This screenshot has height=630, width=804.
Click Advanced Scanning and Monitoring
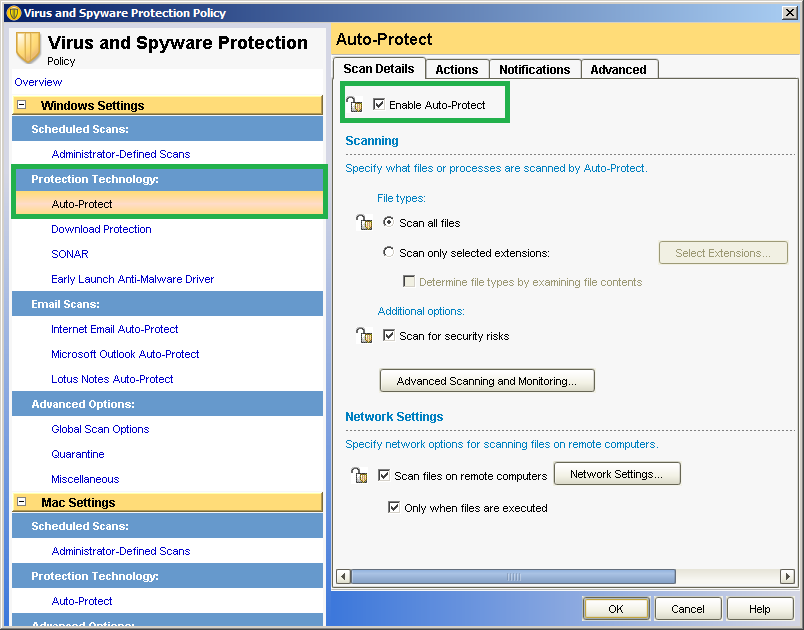tap(486, 380)
